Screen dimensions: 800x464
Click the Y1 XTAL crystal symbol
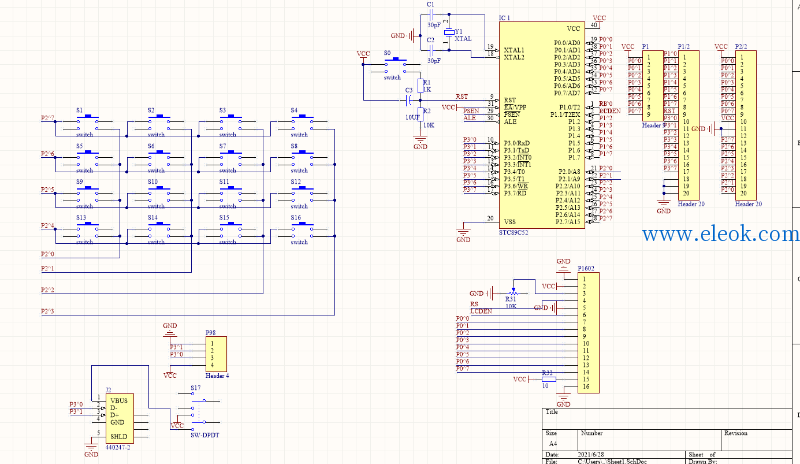point(449,33)
